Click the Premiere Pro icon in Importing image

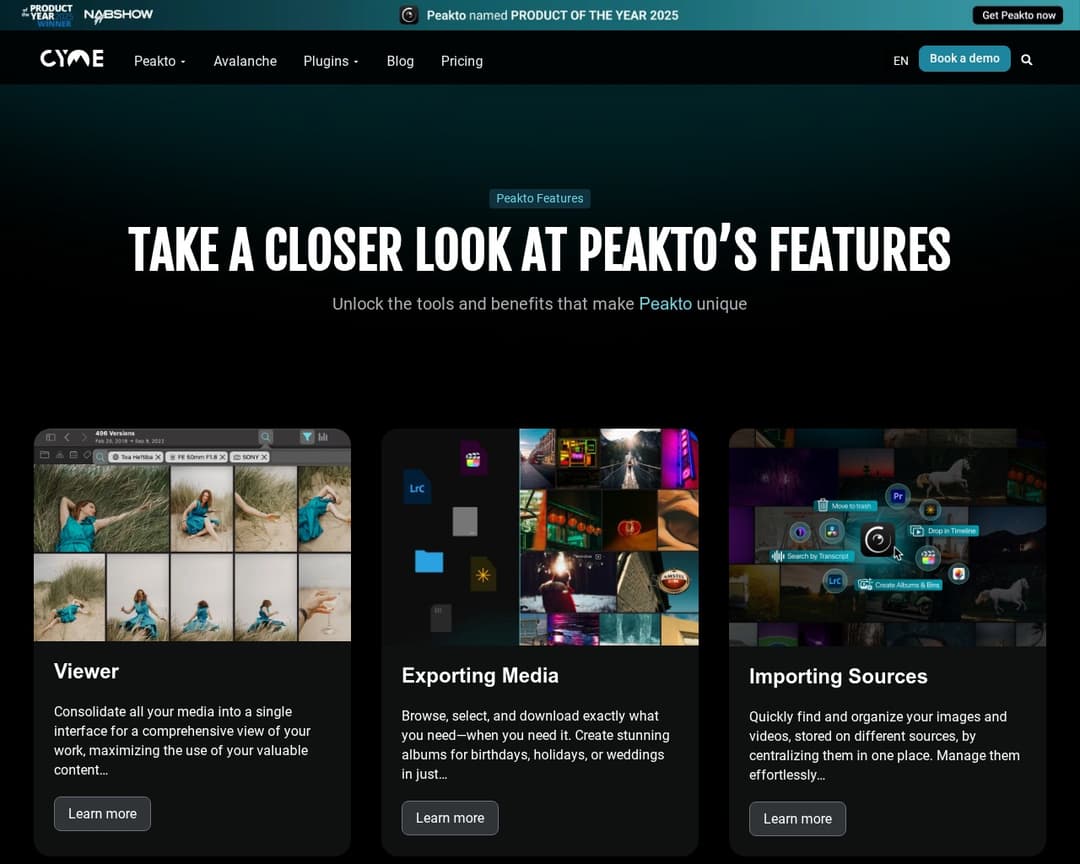point(898,496)
